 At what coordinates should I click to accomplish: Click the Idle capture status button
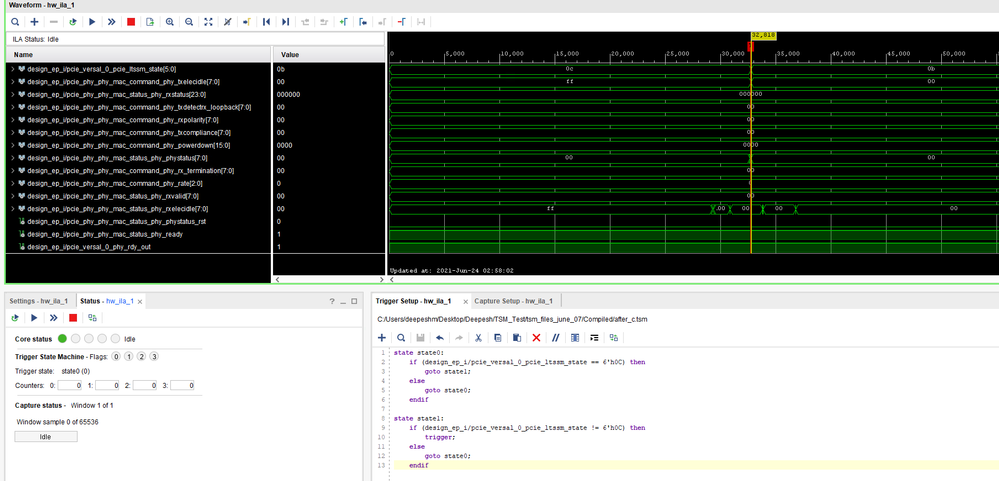(45, 436)
